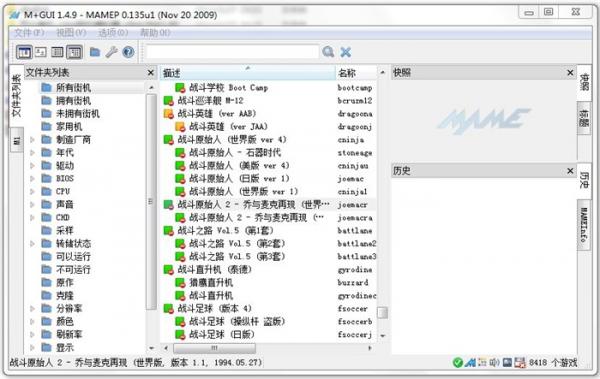The image size is (600, 379).
Task: Click the speaker icon in status bar
Action: (x=495, y=362)
